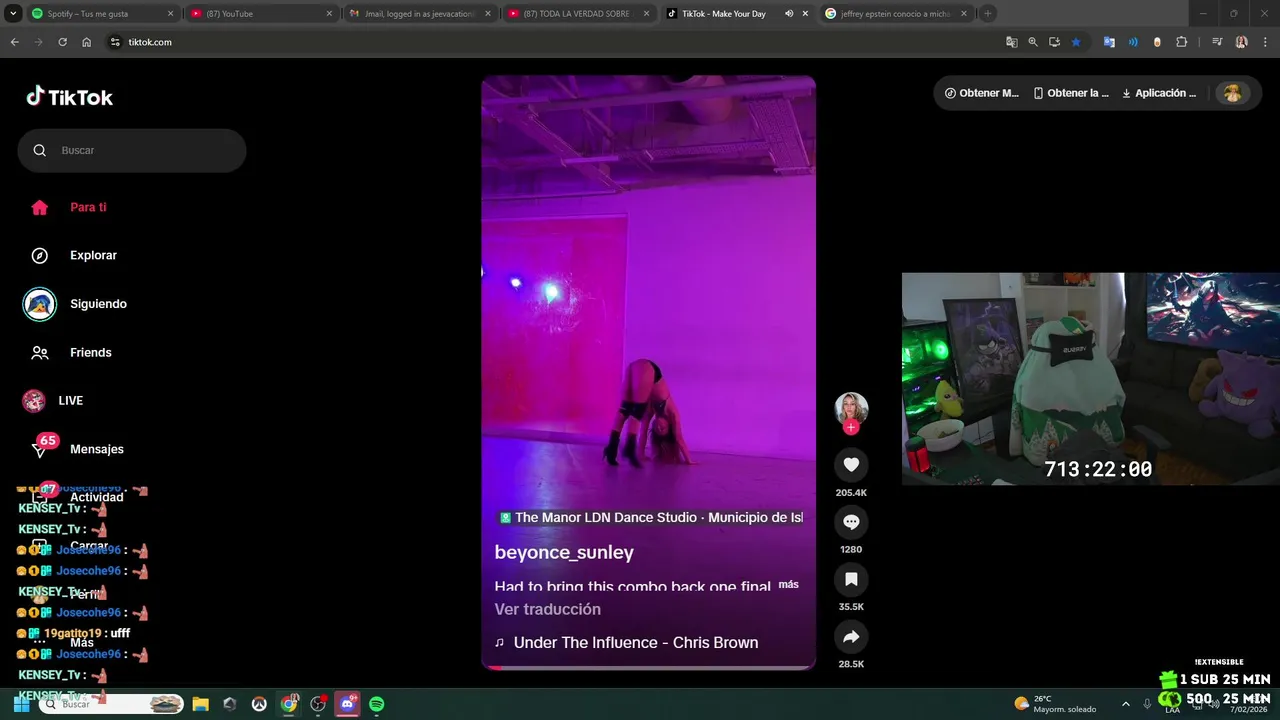Open the TikTok profile avatar at top right
Image resolution: width=1280 pixels, height=720 pixels.
point(1232,93)
